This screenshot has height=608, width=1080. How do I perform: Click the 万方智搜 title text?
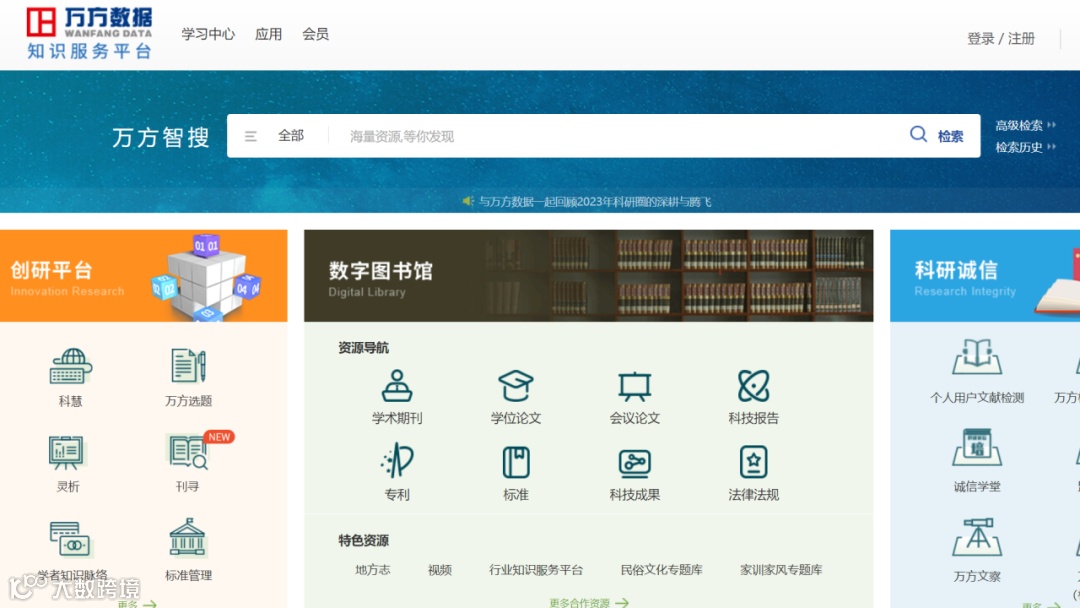pyautogui.click(x=160, y=137)
